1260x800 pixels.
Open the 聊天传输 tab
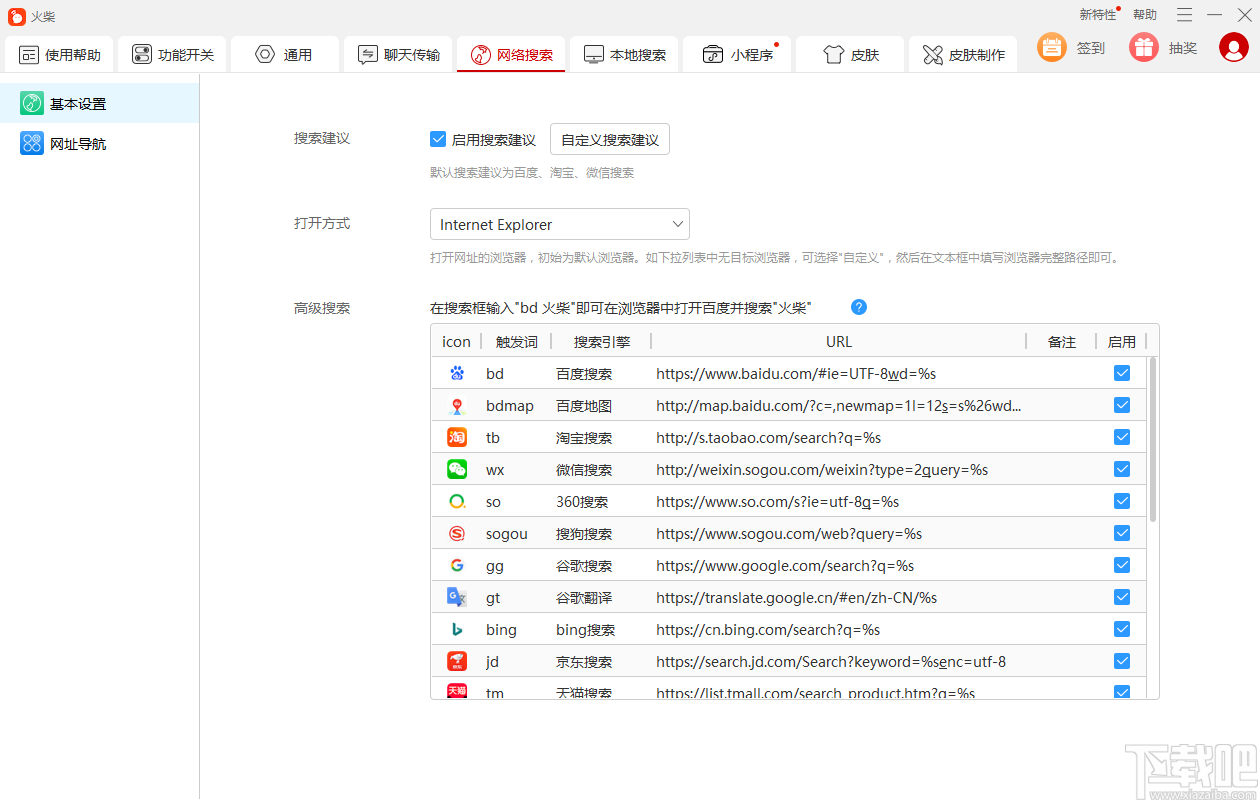coord(399,54)
